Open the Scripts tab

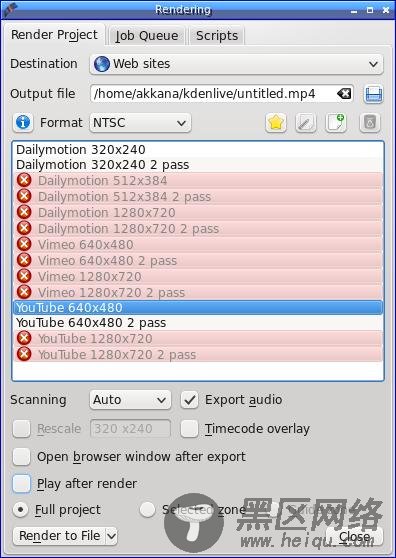pos(217,36)
